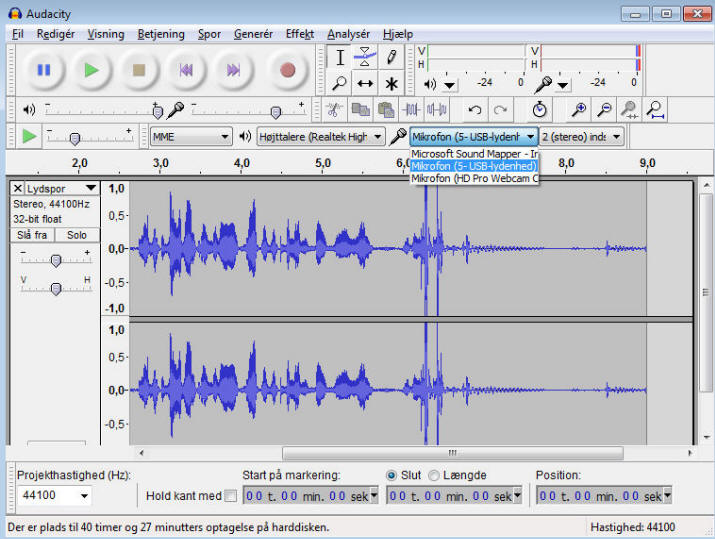
Task: Select the Længde radio button
Action: (434, 475)
